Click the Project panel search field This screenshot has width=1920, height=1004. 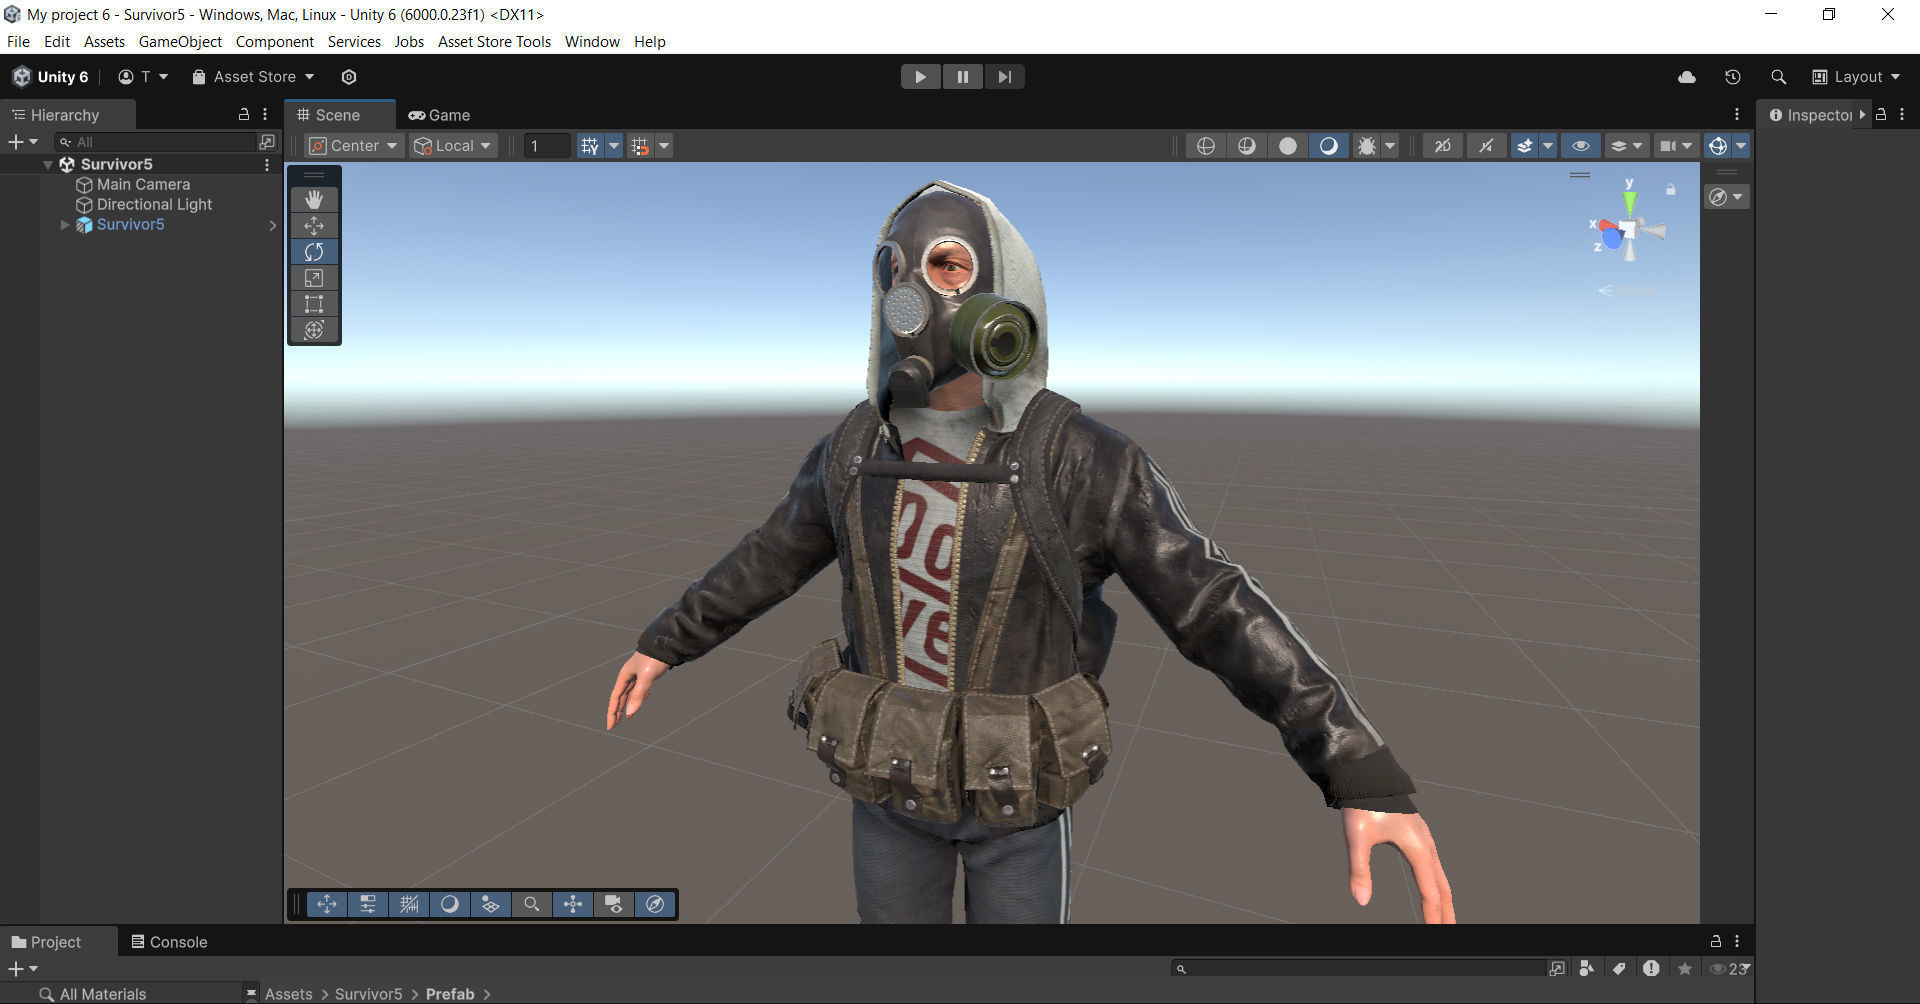(x=1358, y=968)
